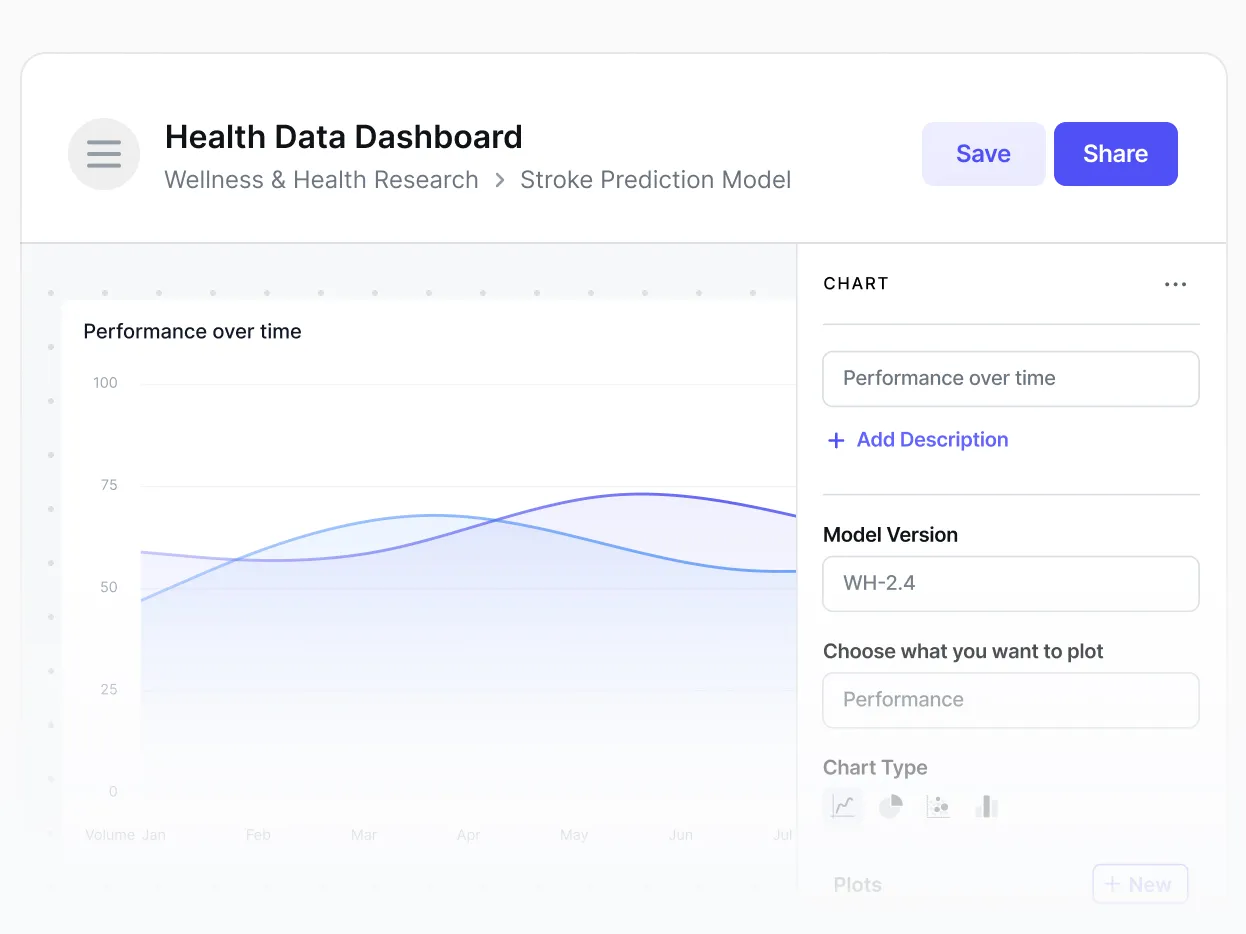Go to Wellness & Health Research breadcrumb
The image size is (1246, 934).
click(x=321, y=180)
